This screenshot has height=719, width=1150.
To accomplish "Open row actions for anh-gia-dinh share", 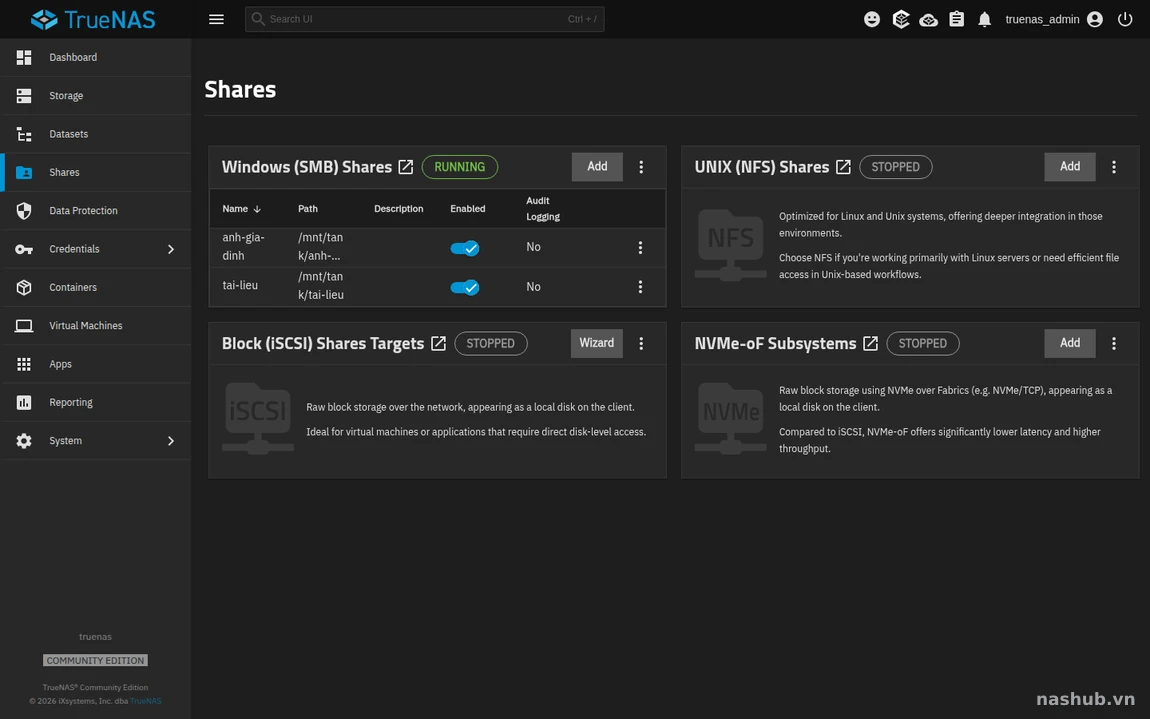I will click(x=640, y=247).
